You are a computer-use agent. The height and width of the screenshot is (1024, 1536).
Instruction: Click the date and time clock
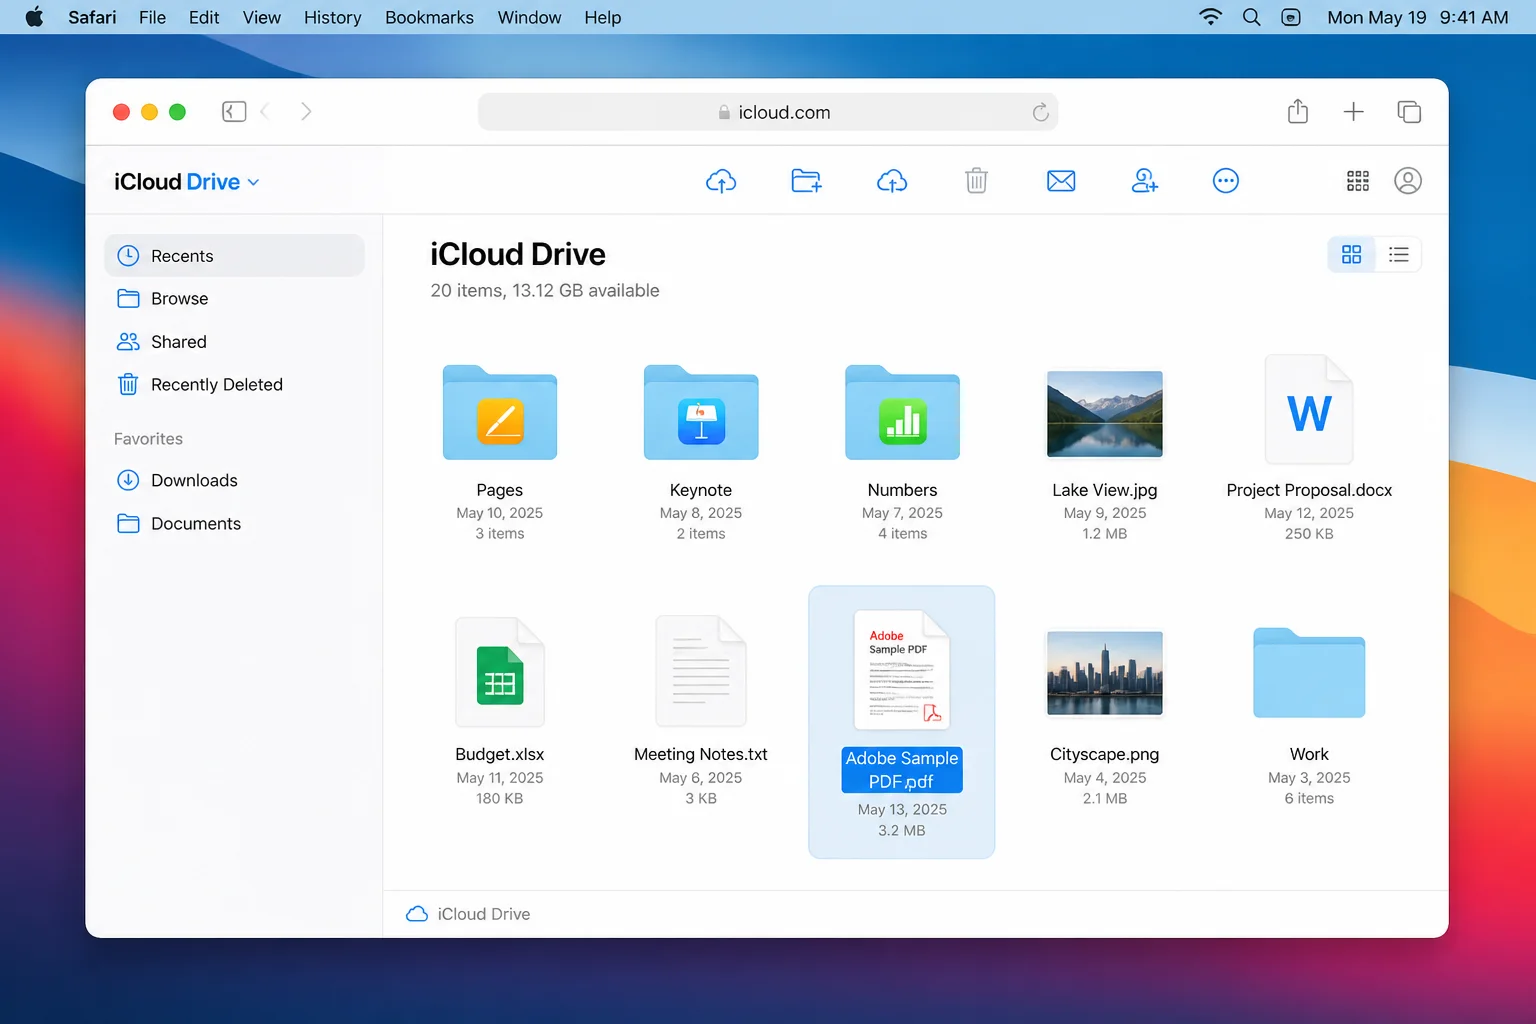coord(1417,17)
